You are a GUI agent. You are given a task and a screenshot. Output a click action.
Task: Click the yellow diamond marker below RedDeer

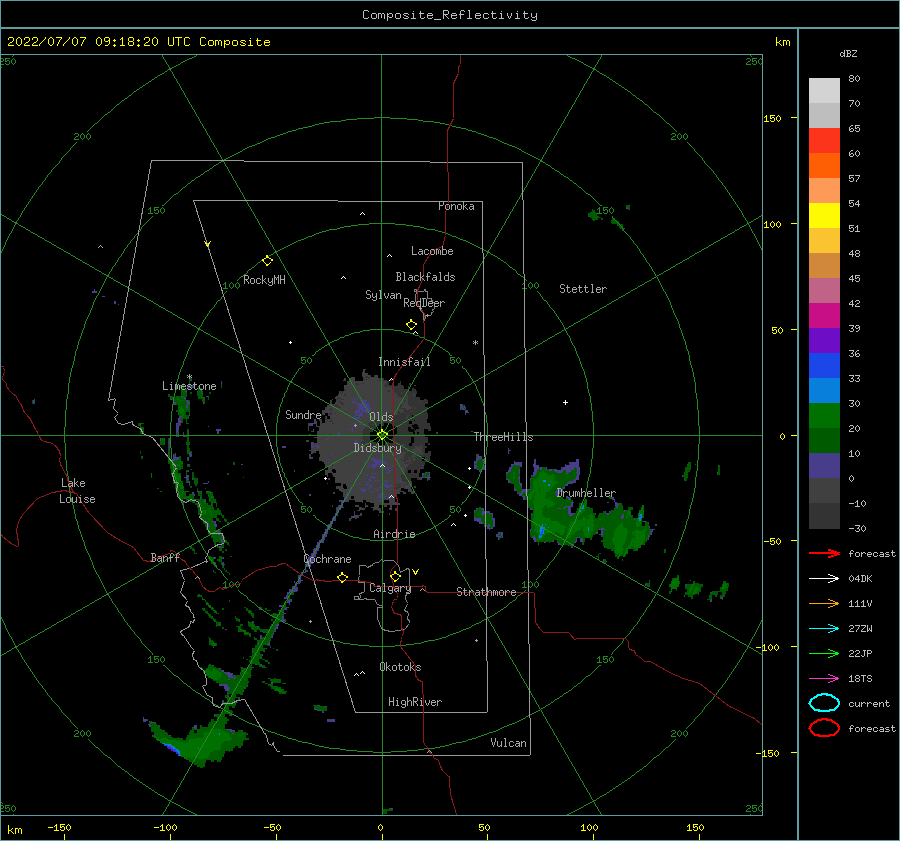pos(411,325)
